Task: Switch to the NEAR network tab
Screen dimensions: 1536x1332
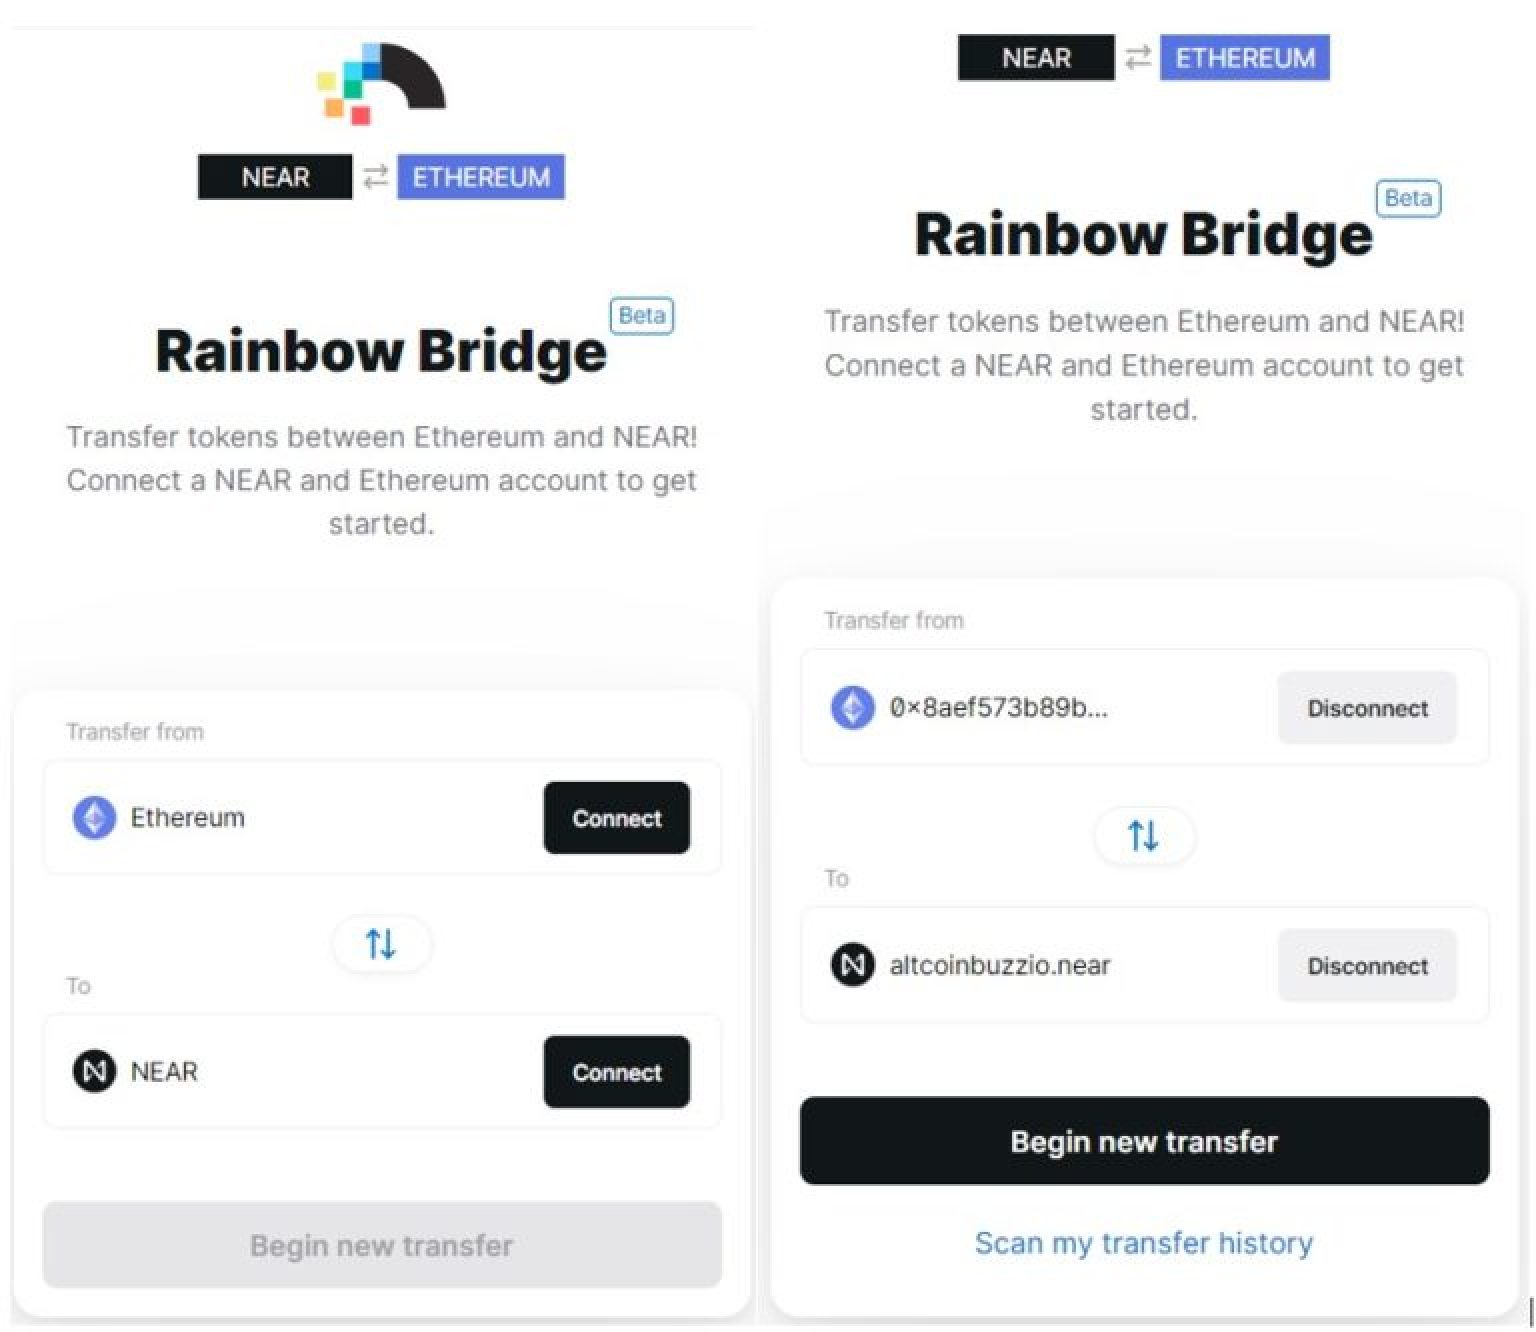Action: pyautogui.click(x=275, y=177)
